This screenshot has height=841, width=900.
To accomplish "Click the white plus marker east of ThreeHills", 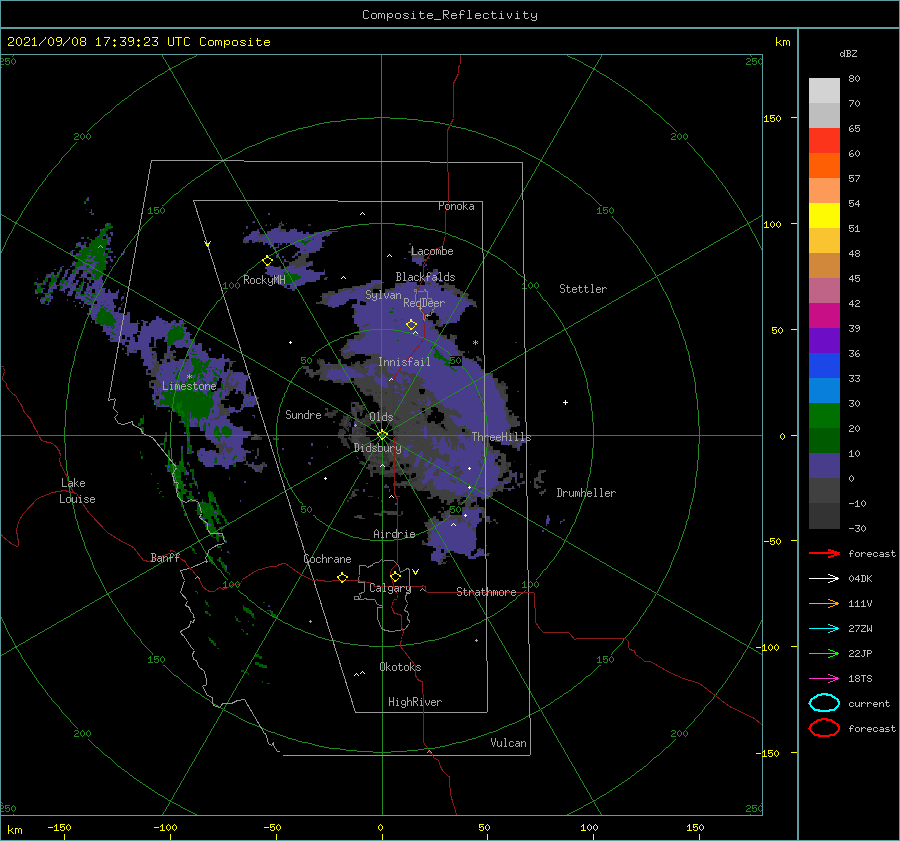I will pos(565,402).
